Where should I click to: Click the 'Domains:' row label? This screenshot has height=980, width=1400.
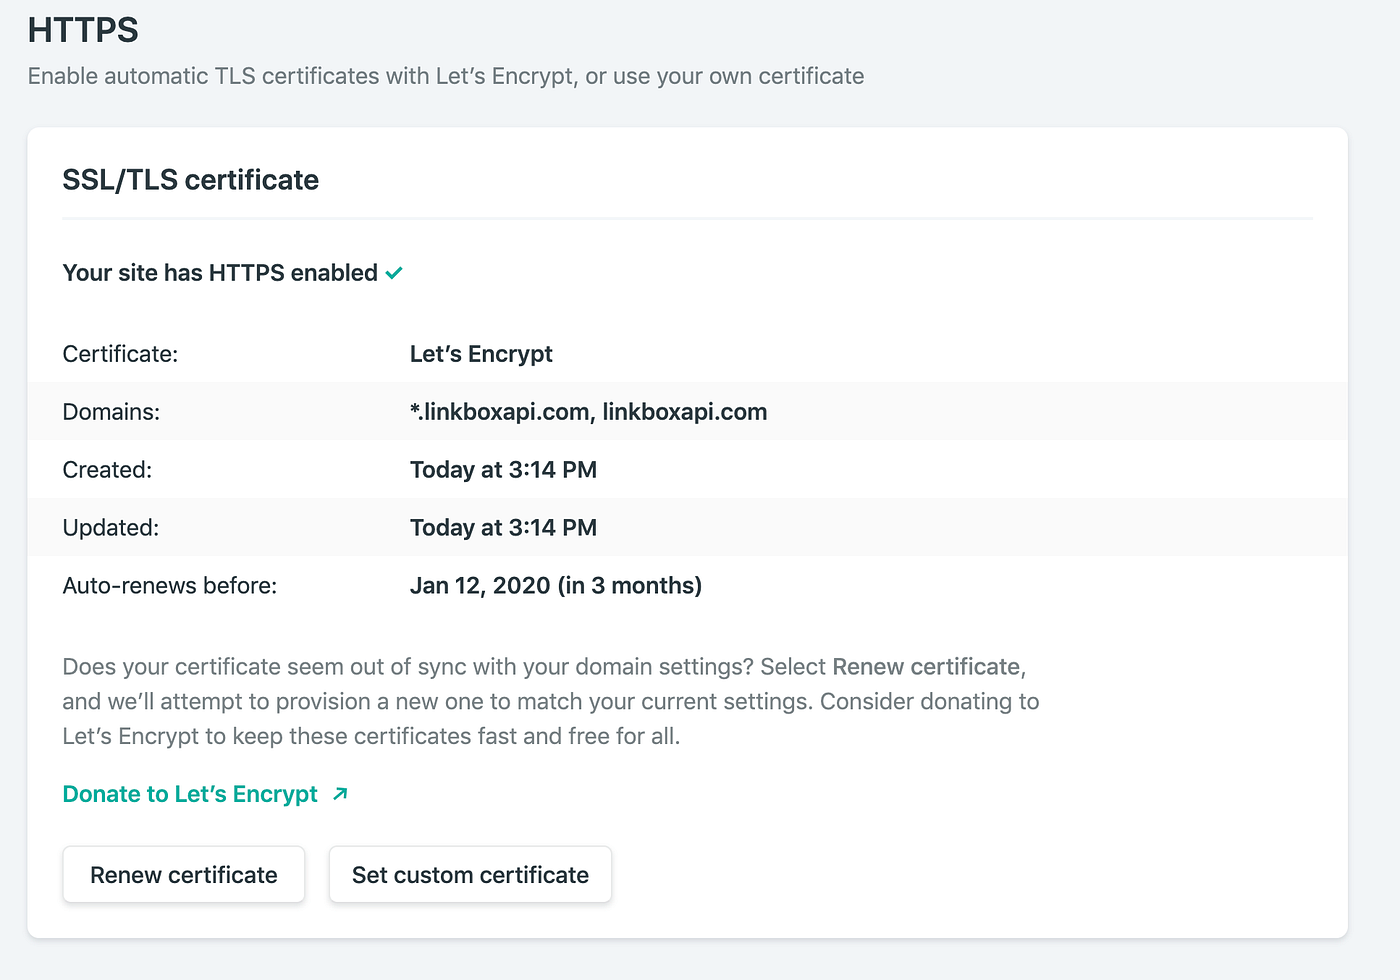pyautogui.click(x=111, y=412)
